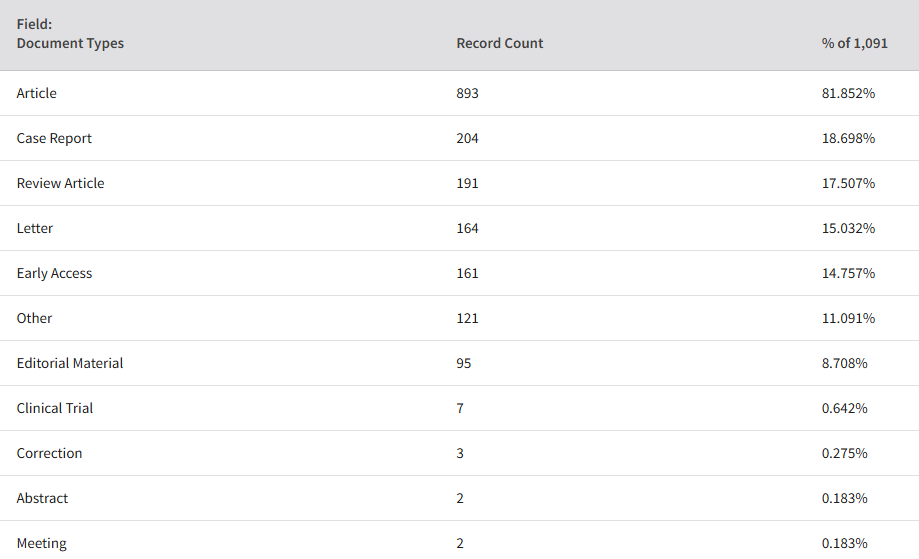The width and height of the screenshot is (919, 559).
Task: Click the Early Access document type
Action: point(54,274)
